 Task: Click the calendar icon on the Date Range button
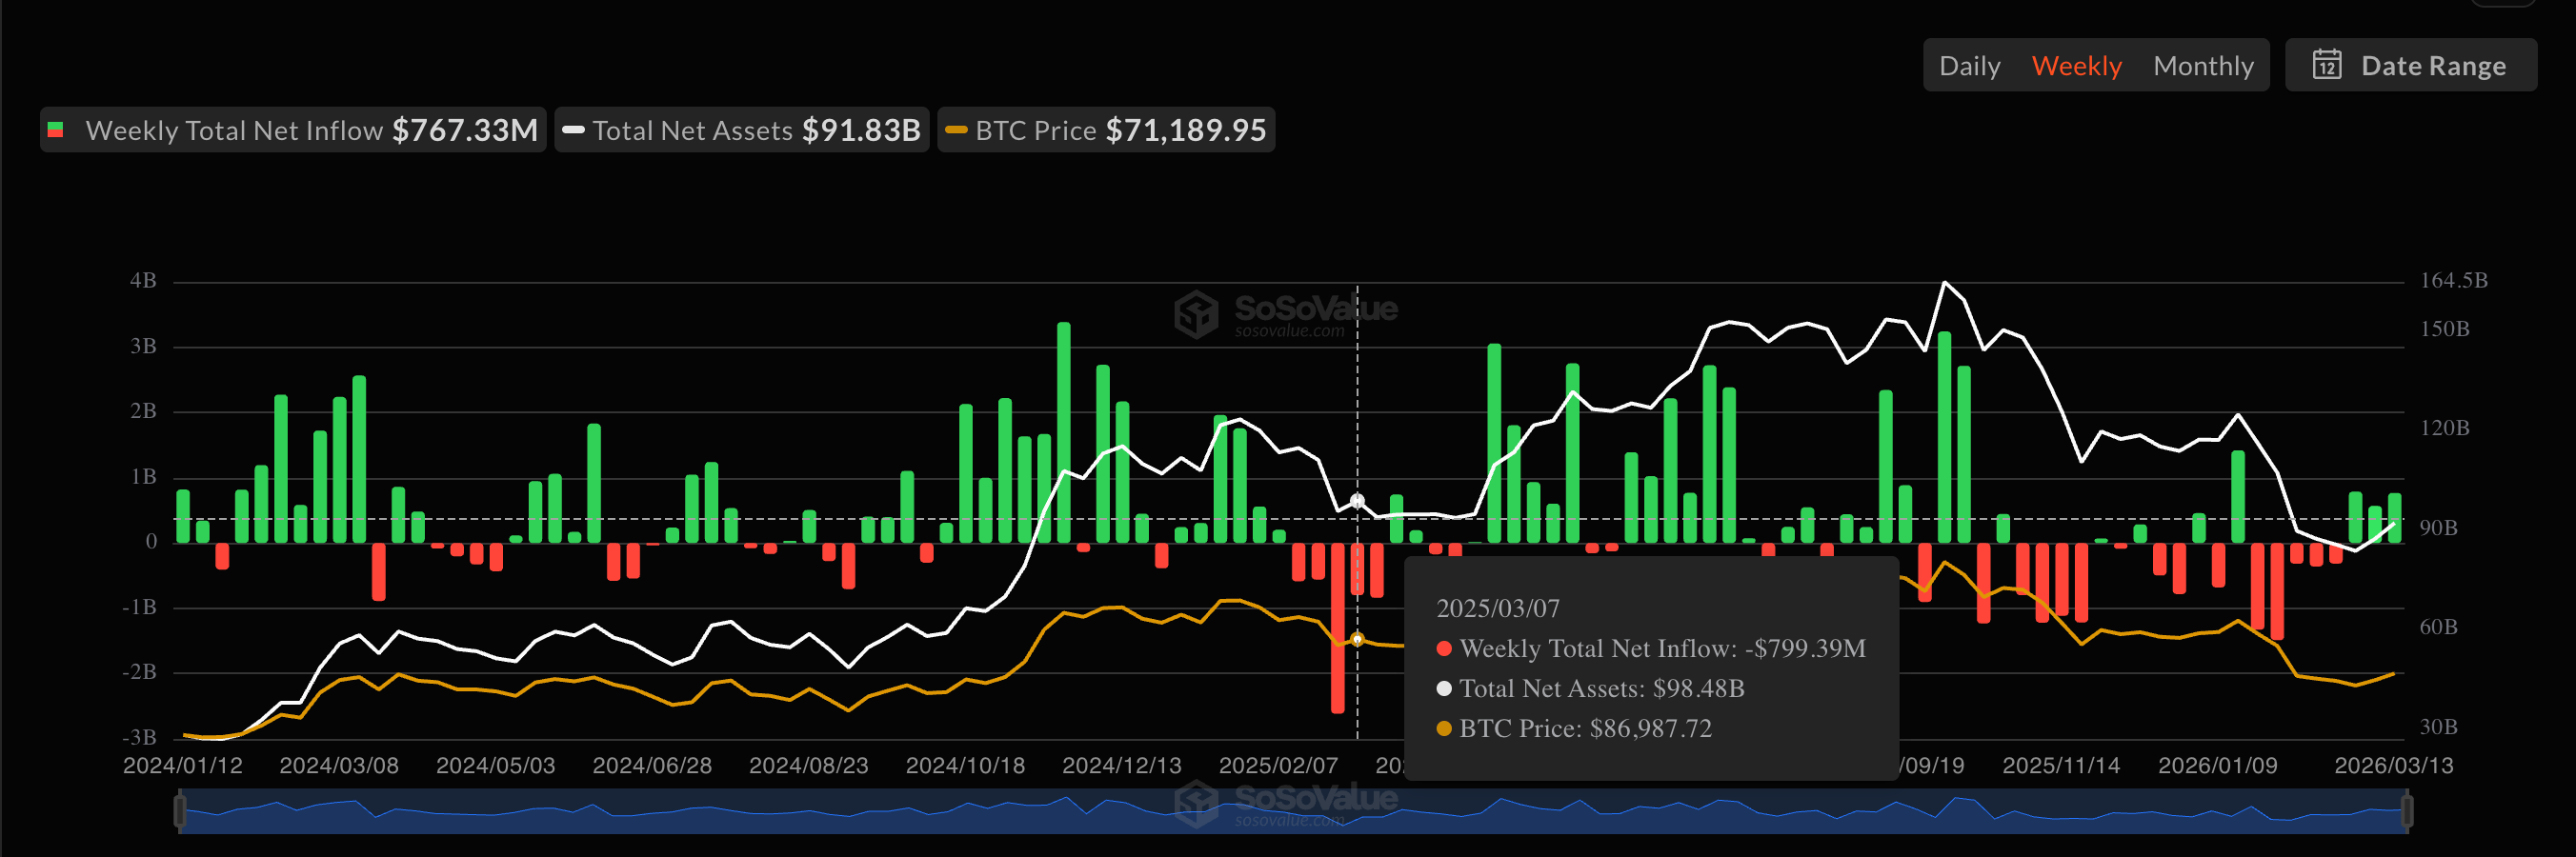coord(2327,64)
